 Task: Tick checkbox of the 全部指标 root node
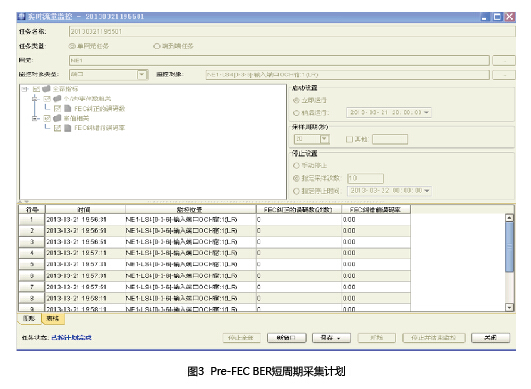[x=36, y=89]
